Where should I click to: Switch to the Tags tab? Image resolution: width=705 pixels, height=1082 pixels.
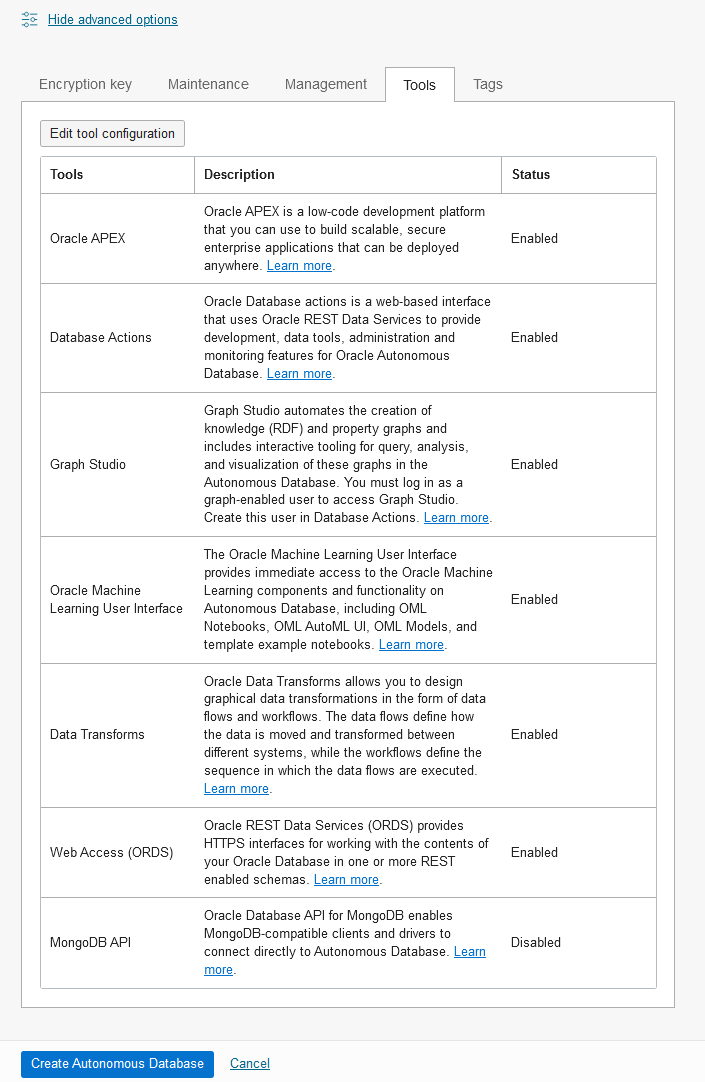488,84
